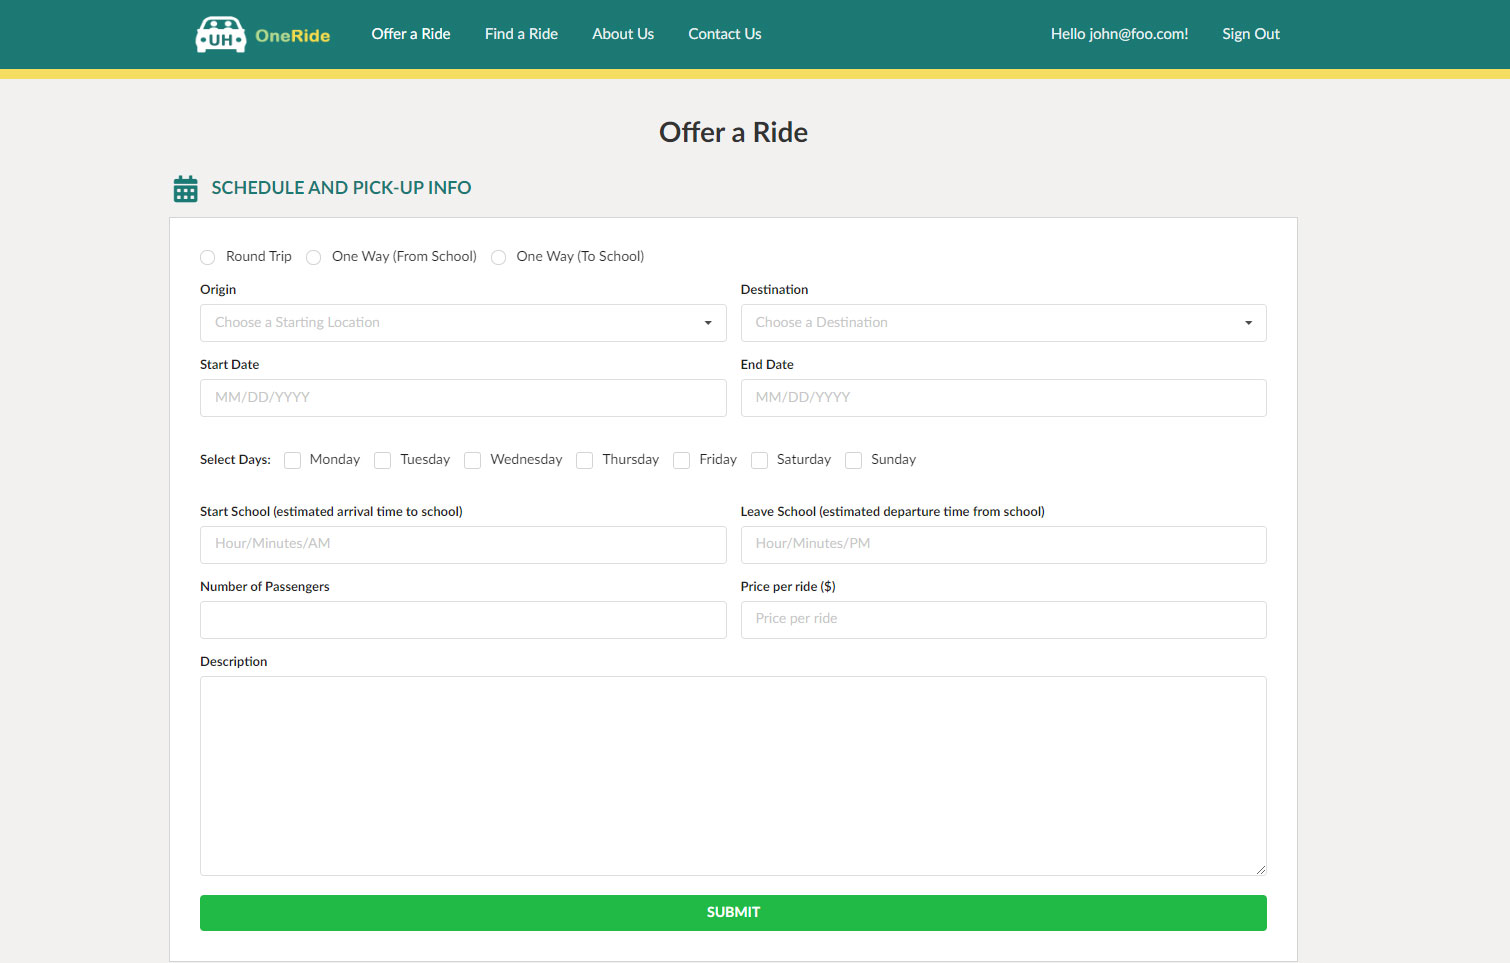1510x963 pixels.
Task: Go to the About Us page
Action: click(x=622, y=34)
